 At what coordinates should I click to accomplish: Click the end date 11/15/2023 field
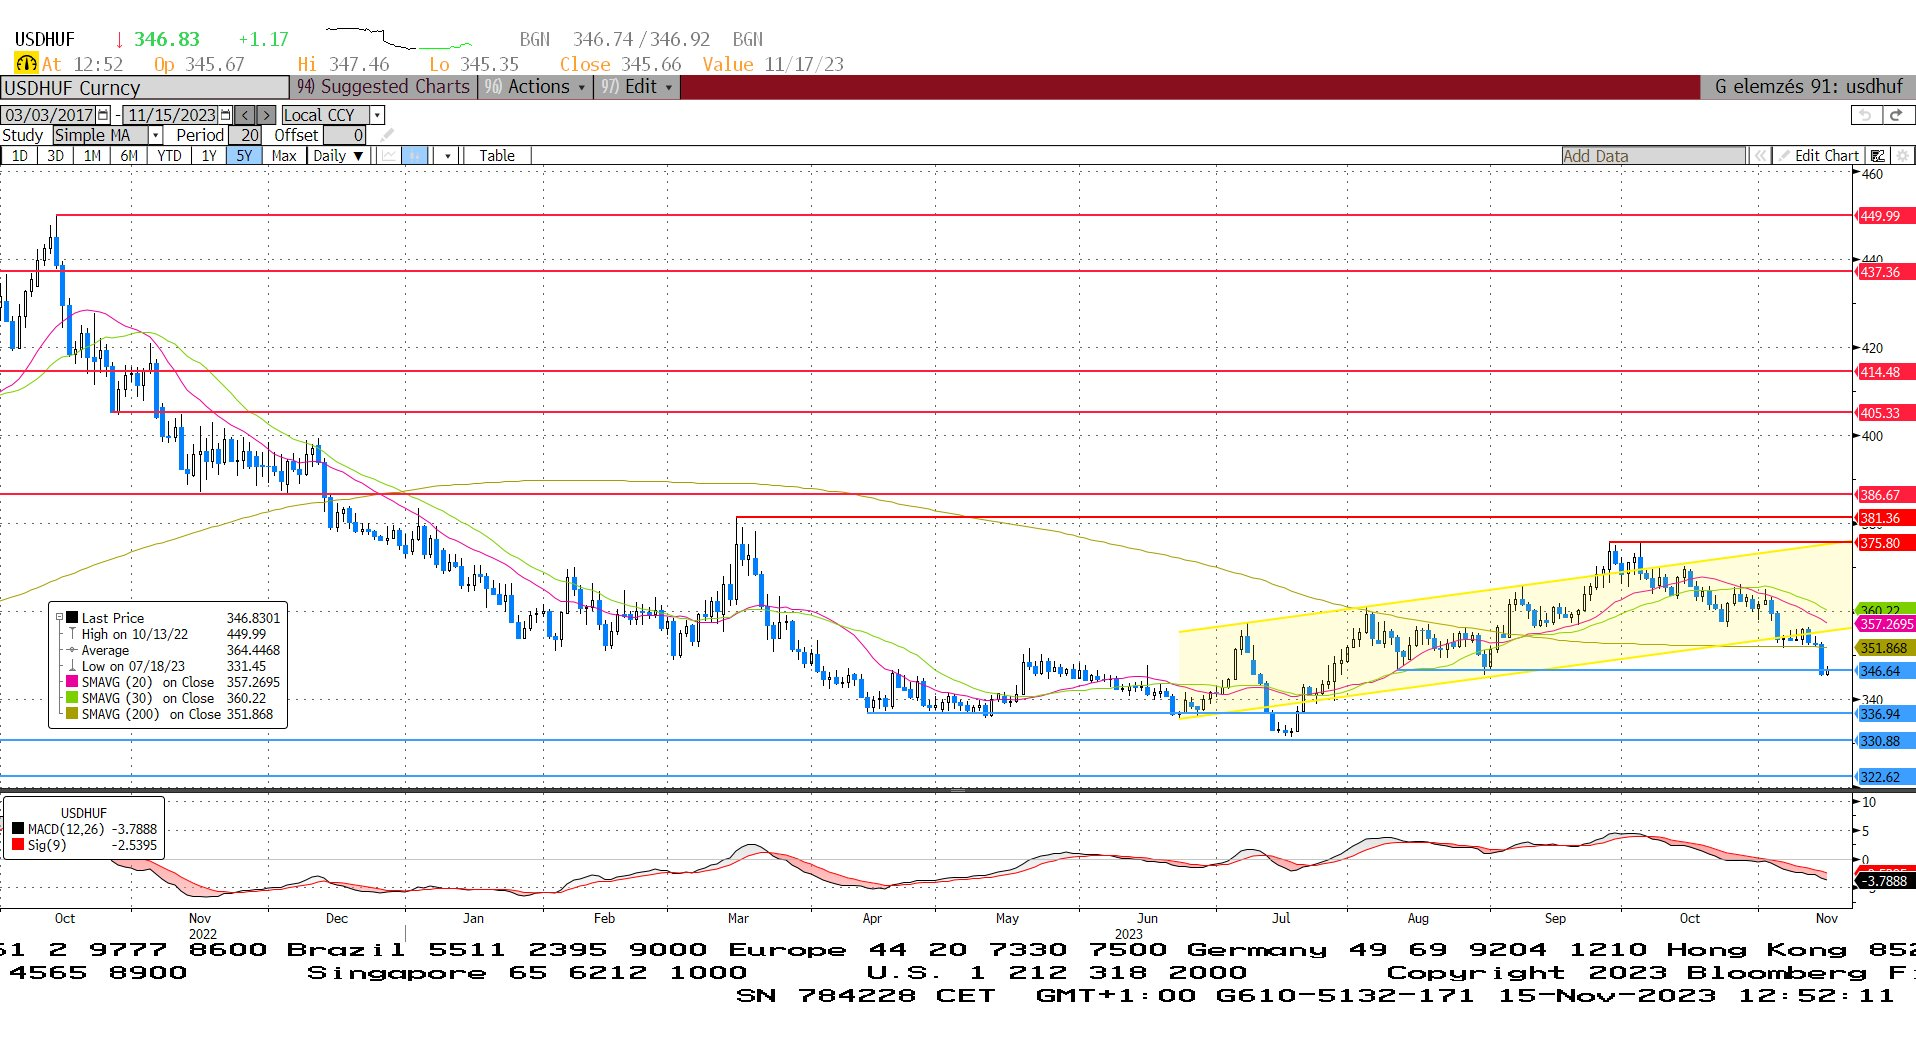[x=172, y=115]
